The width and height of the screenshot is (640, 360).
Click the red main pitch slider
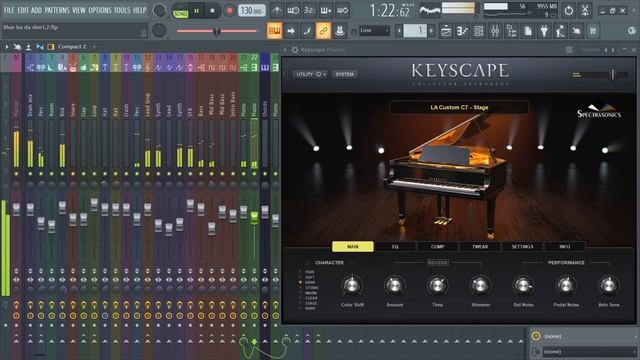coord(217,31)
